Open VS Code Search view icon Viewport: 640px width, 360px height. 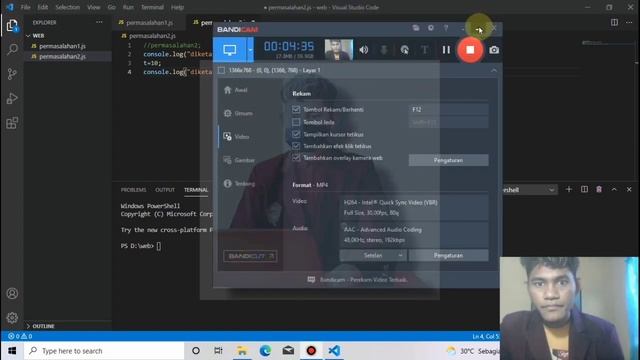pos(12,50)
